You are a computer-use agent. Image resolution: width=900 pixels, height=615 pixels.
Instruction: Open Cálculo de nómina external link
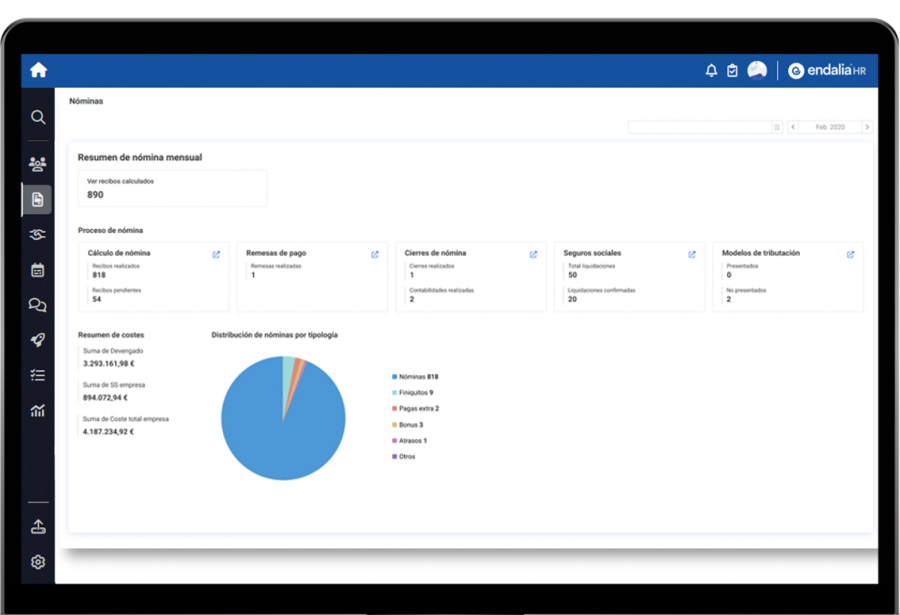pos(216,254)
